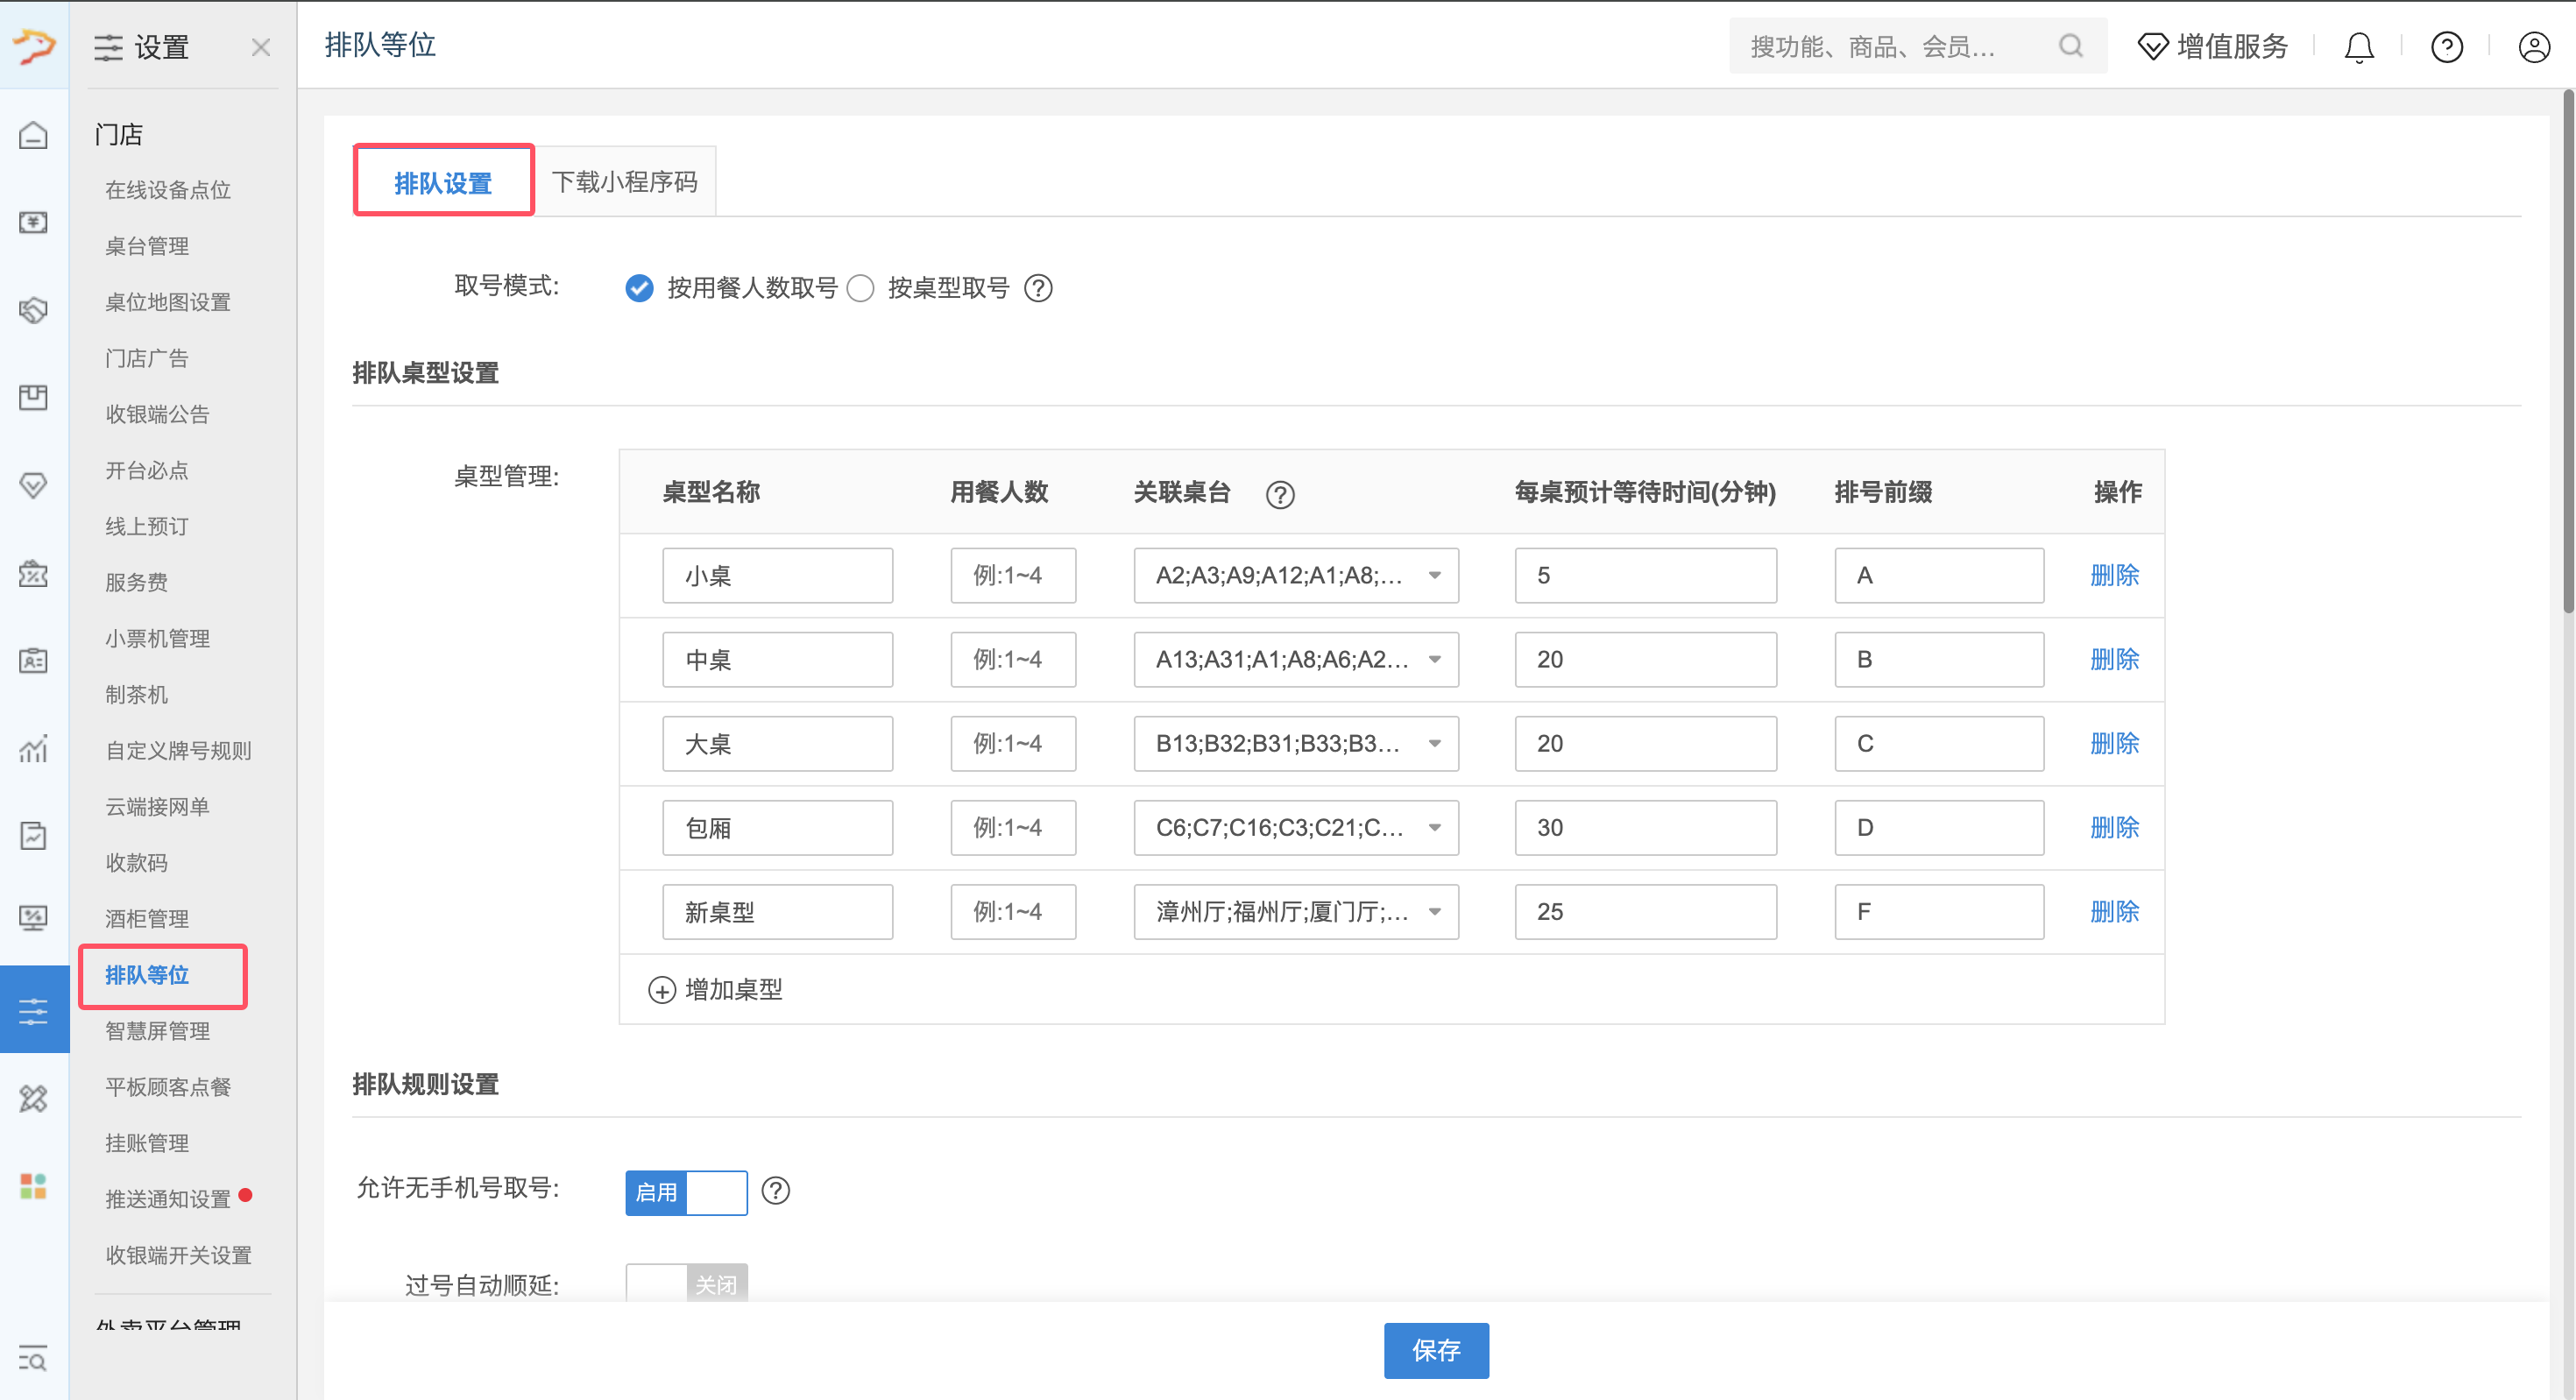Open the notification bell
This screenshot has height=1400, width=2576.
(x=2359, y=47)
